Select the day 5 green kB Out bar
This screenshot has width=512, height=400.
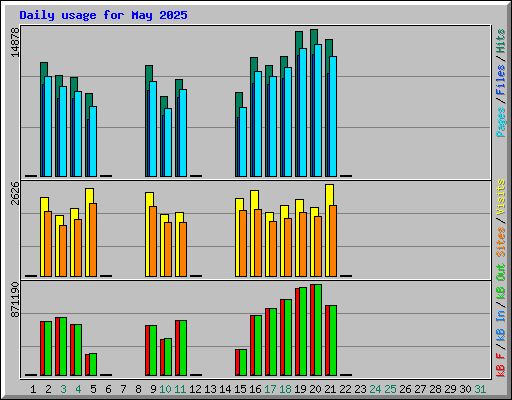tap(93, 365)
